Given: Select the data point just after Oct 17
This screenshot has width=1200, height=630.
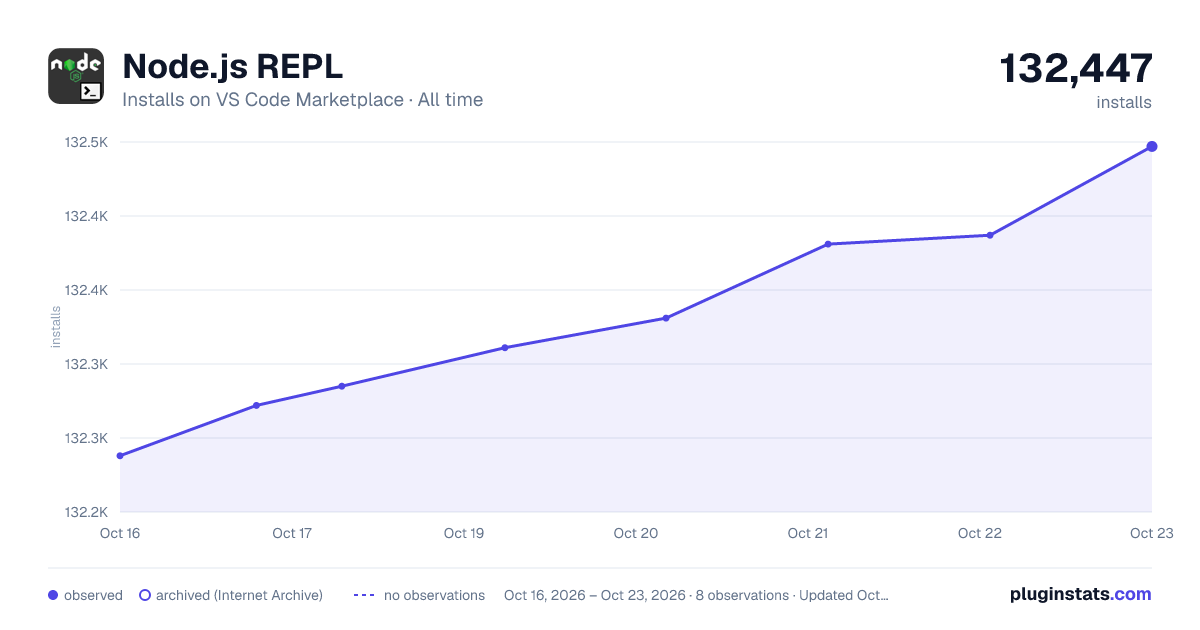Looking at the screenshot, I should (342, 386).
